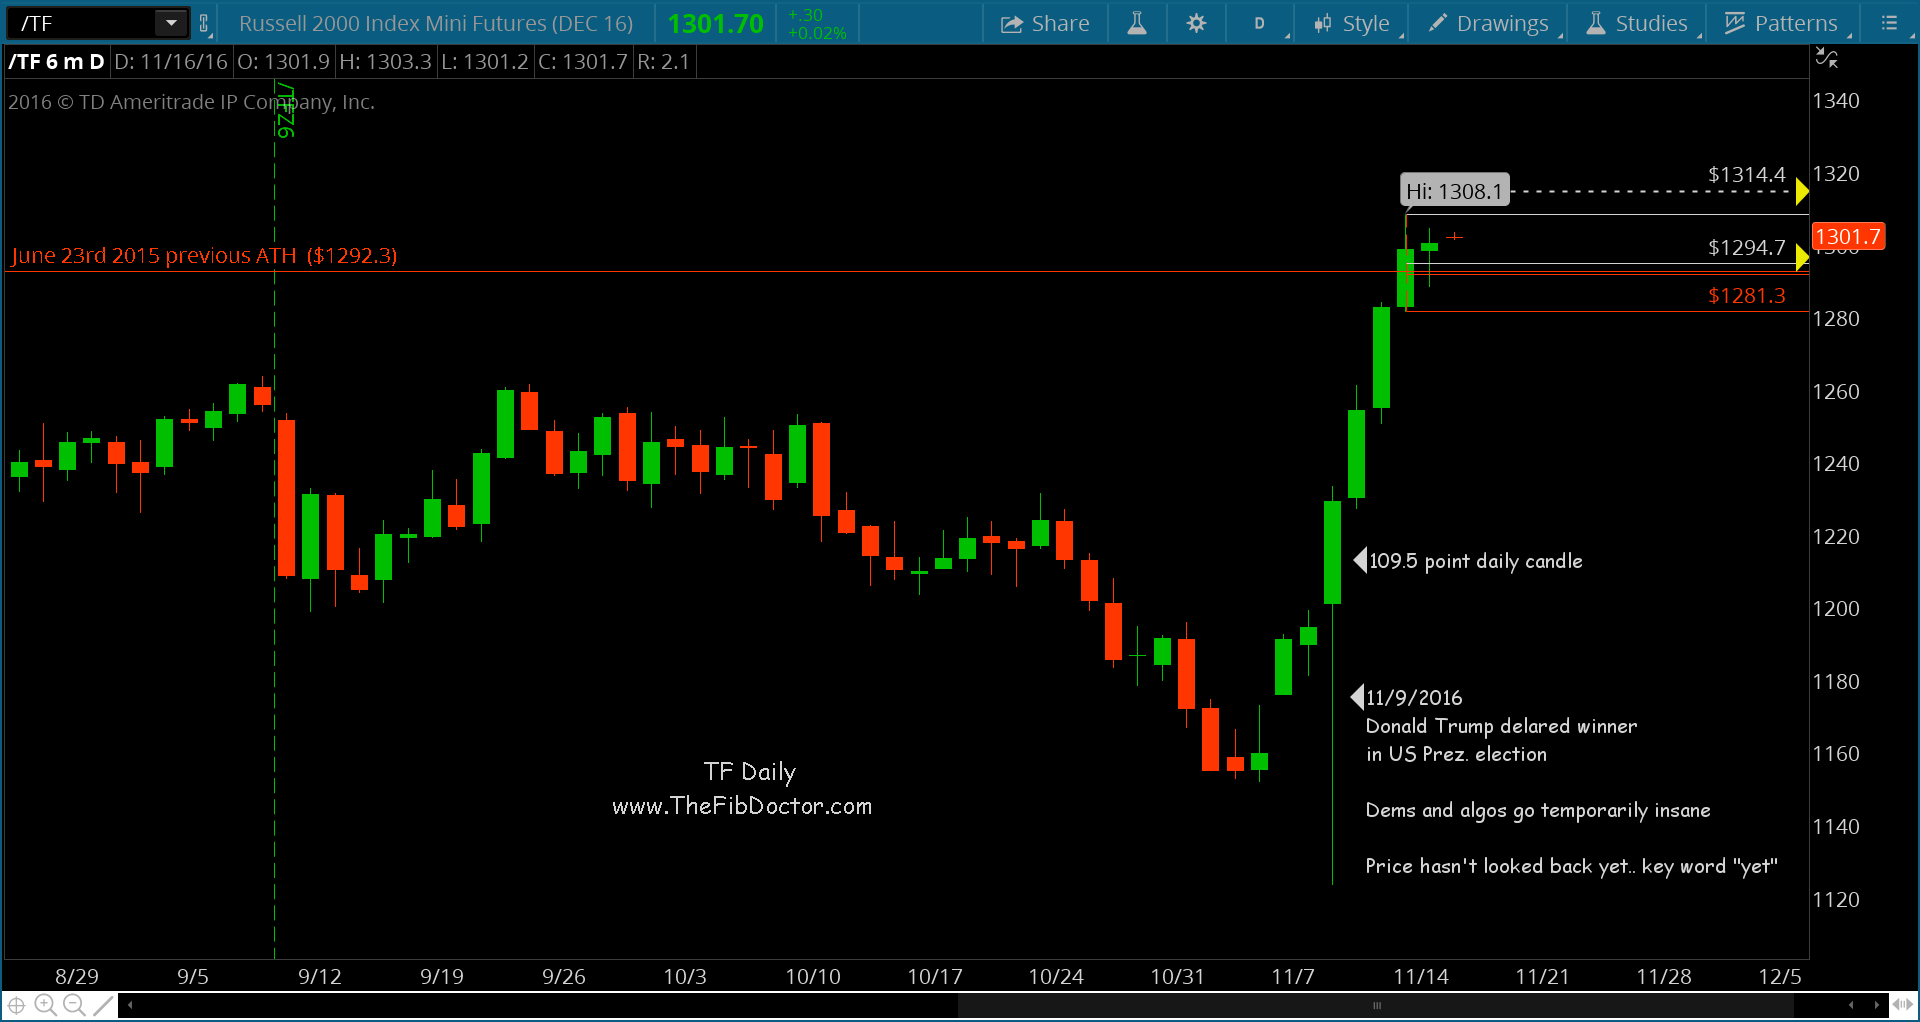This screenshot has height=1022, width=1920.
Task: Open the Style menu
Action: click(x=1352, y=23)
